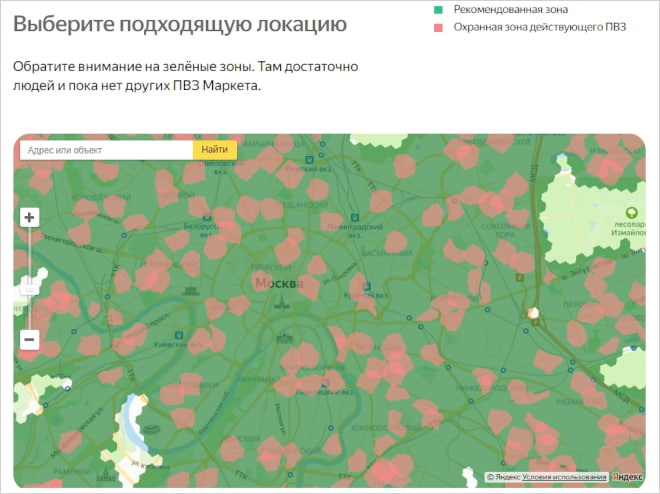Click the White House building icon on map

coord(190,290)
